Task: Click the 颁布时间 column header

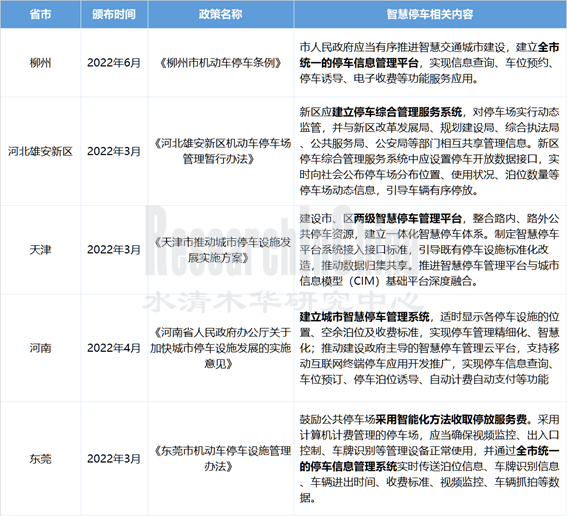Action: pos(114,14)
